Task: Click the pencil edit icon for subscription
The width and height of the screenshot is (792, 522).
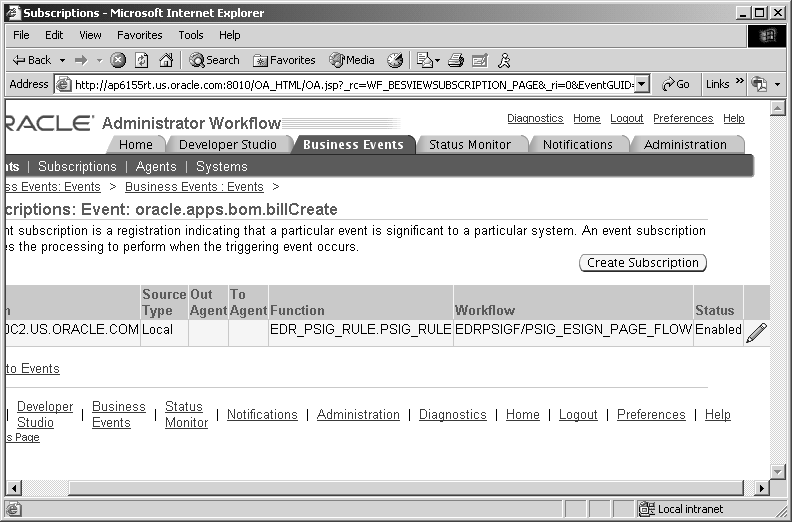Action: (756, 333)
